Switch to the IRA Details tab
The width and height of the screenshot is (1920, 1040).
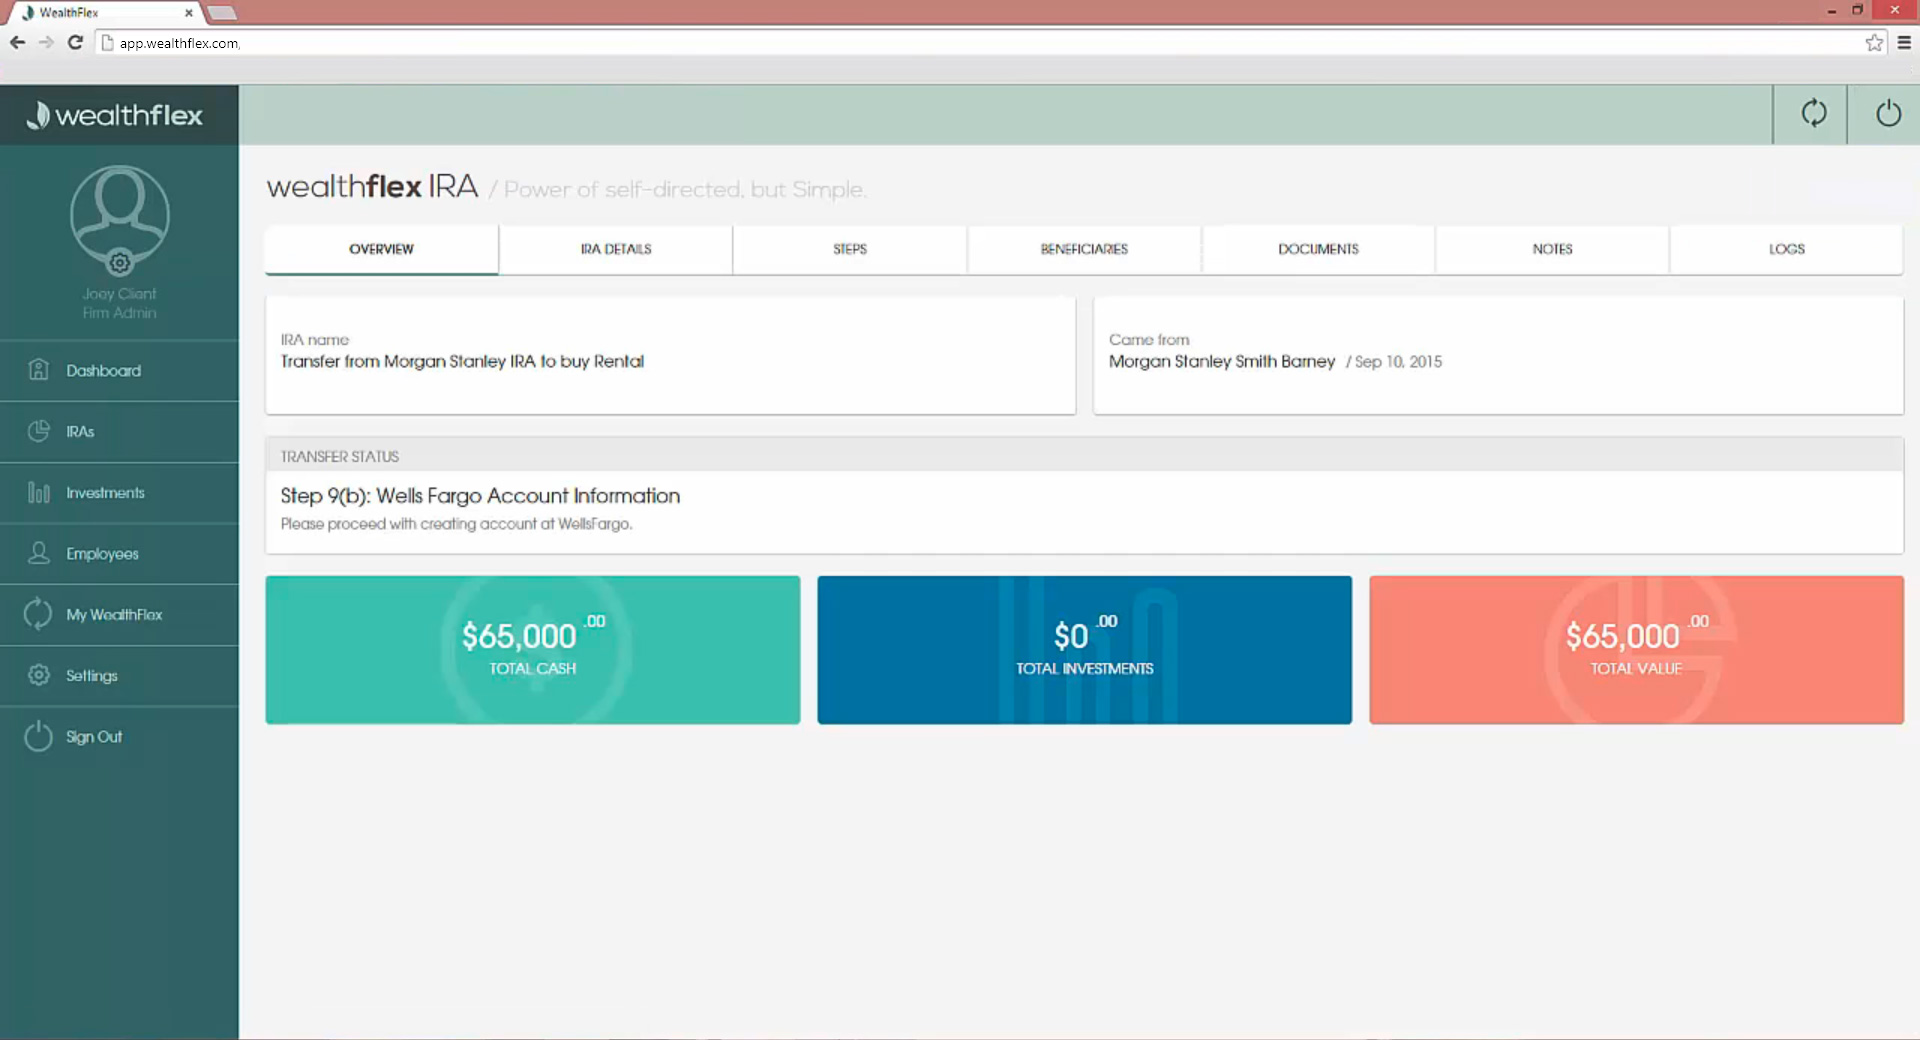click(x=615, y=249)
